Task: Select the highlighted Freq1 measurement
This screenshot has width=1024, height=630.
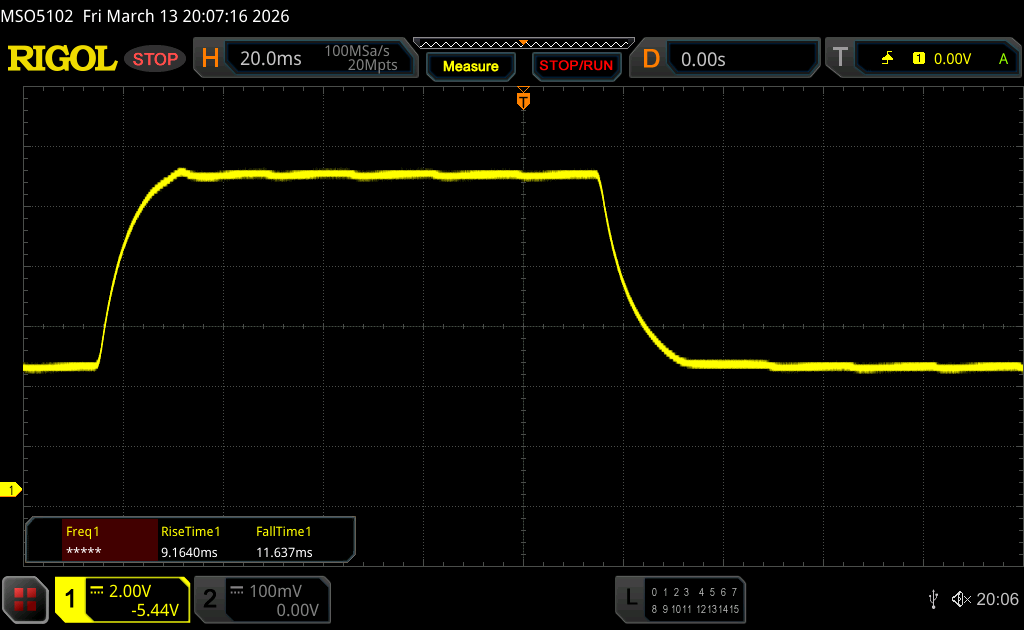Action: coord(96,541)
